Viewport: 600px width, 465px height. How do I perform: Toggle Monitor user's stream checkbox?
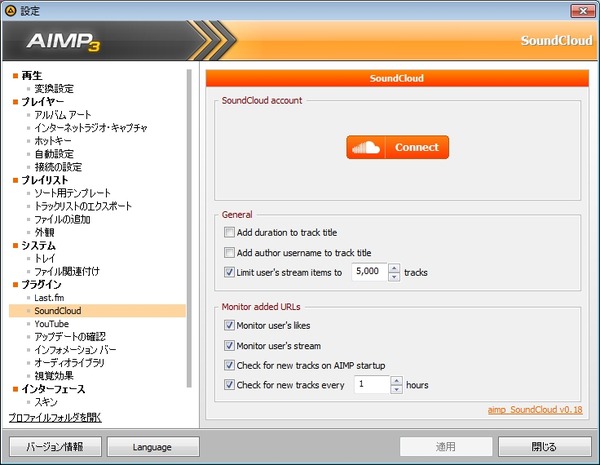[229, 346]
